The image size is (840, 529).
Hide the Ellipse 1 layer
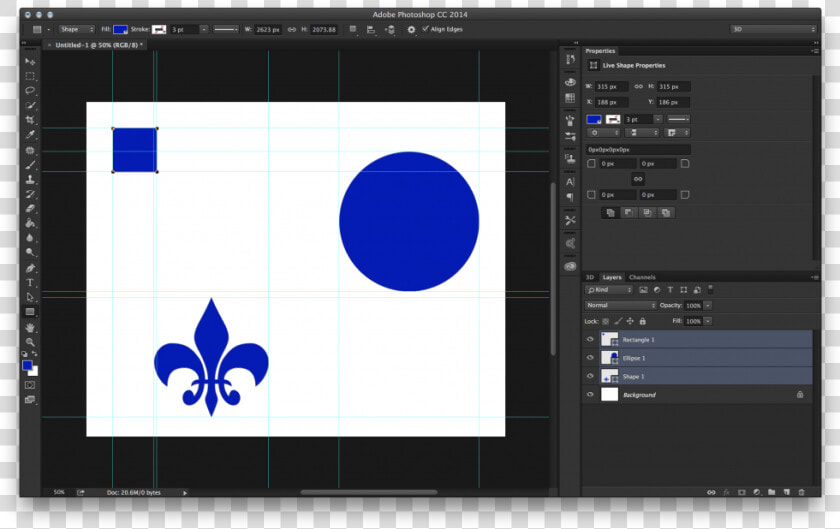[x=590, y=357]
